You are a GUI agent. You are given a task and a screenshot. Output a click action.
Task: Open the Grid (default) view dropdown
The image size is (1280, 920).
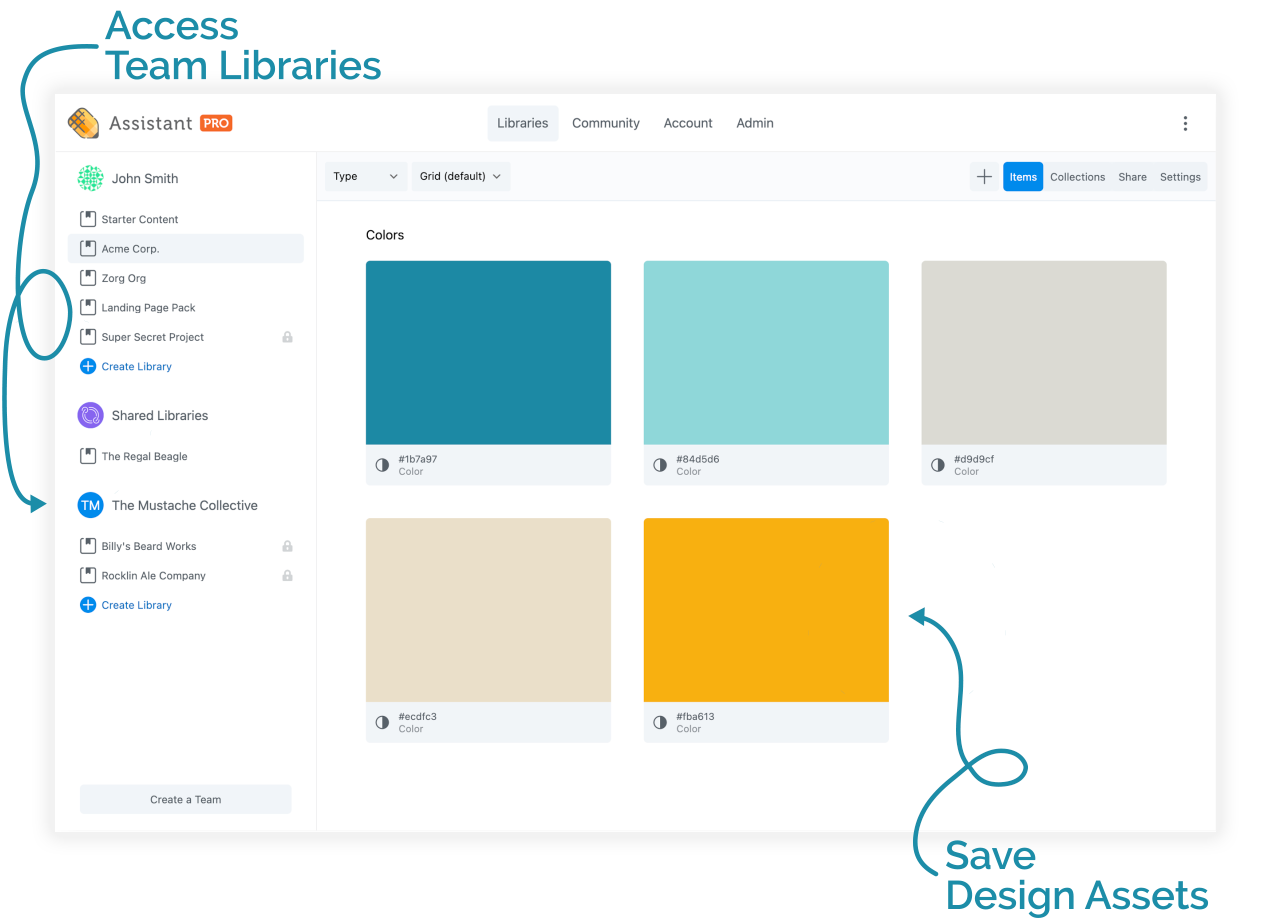point(461,177)
